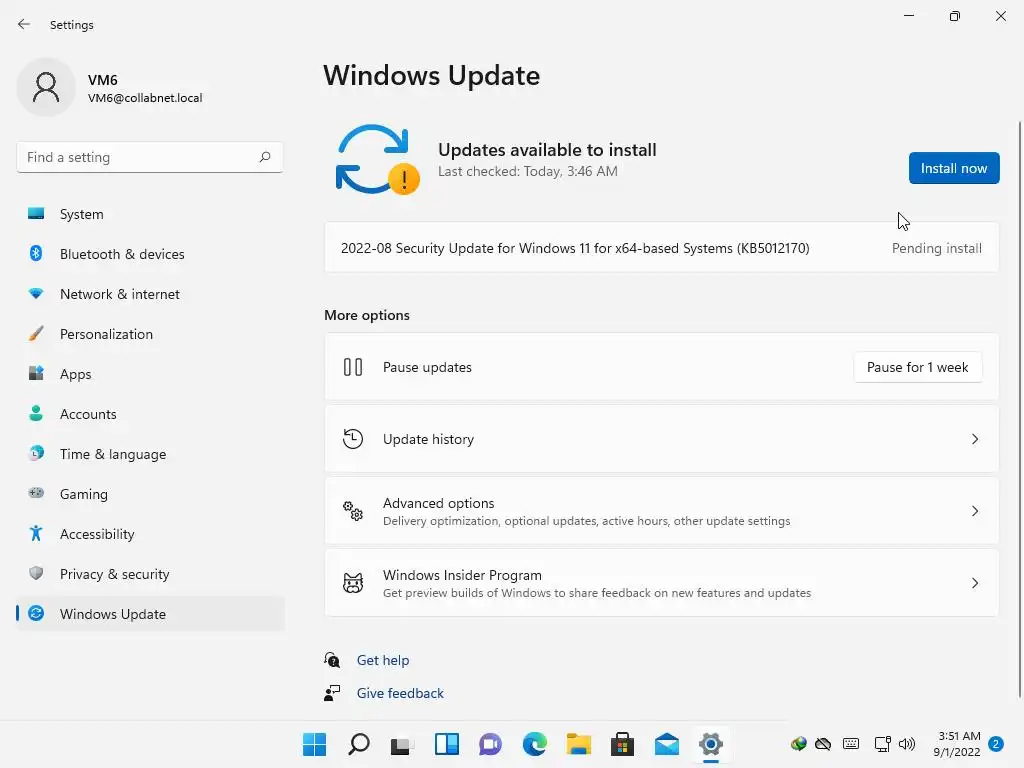This screenshot has height=768, width=1024.
Task: Click the keyboard tray icon
Action: coord(850,744)
